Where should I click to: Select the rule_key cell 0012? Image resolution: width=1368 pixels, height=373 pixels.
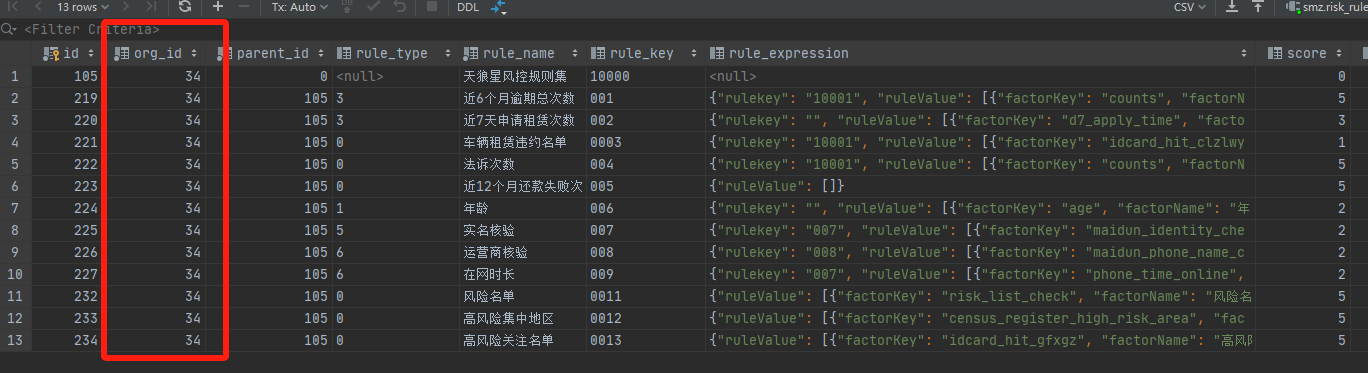click(x=645, y=318)
